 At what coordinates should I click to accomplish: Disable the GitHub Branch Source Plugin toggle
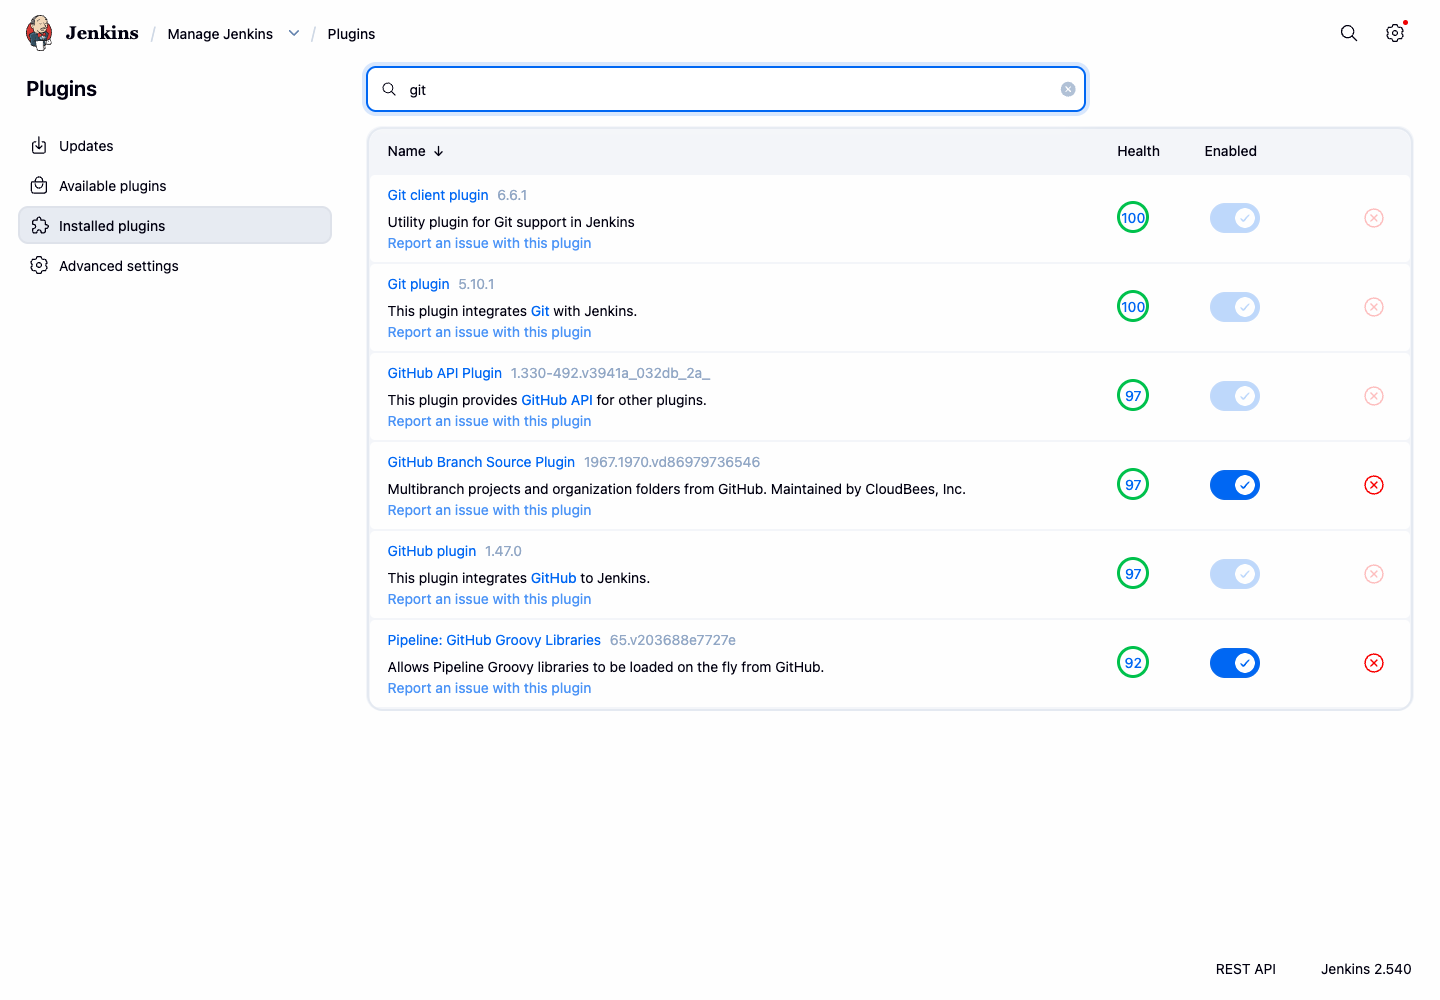[1235, 485]
